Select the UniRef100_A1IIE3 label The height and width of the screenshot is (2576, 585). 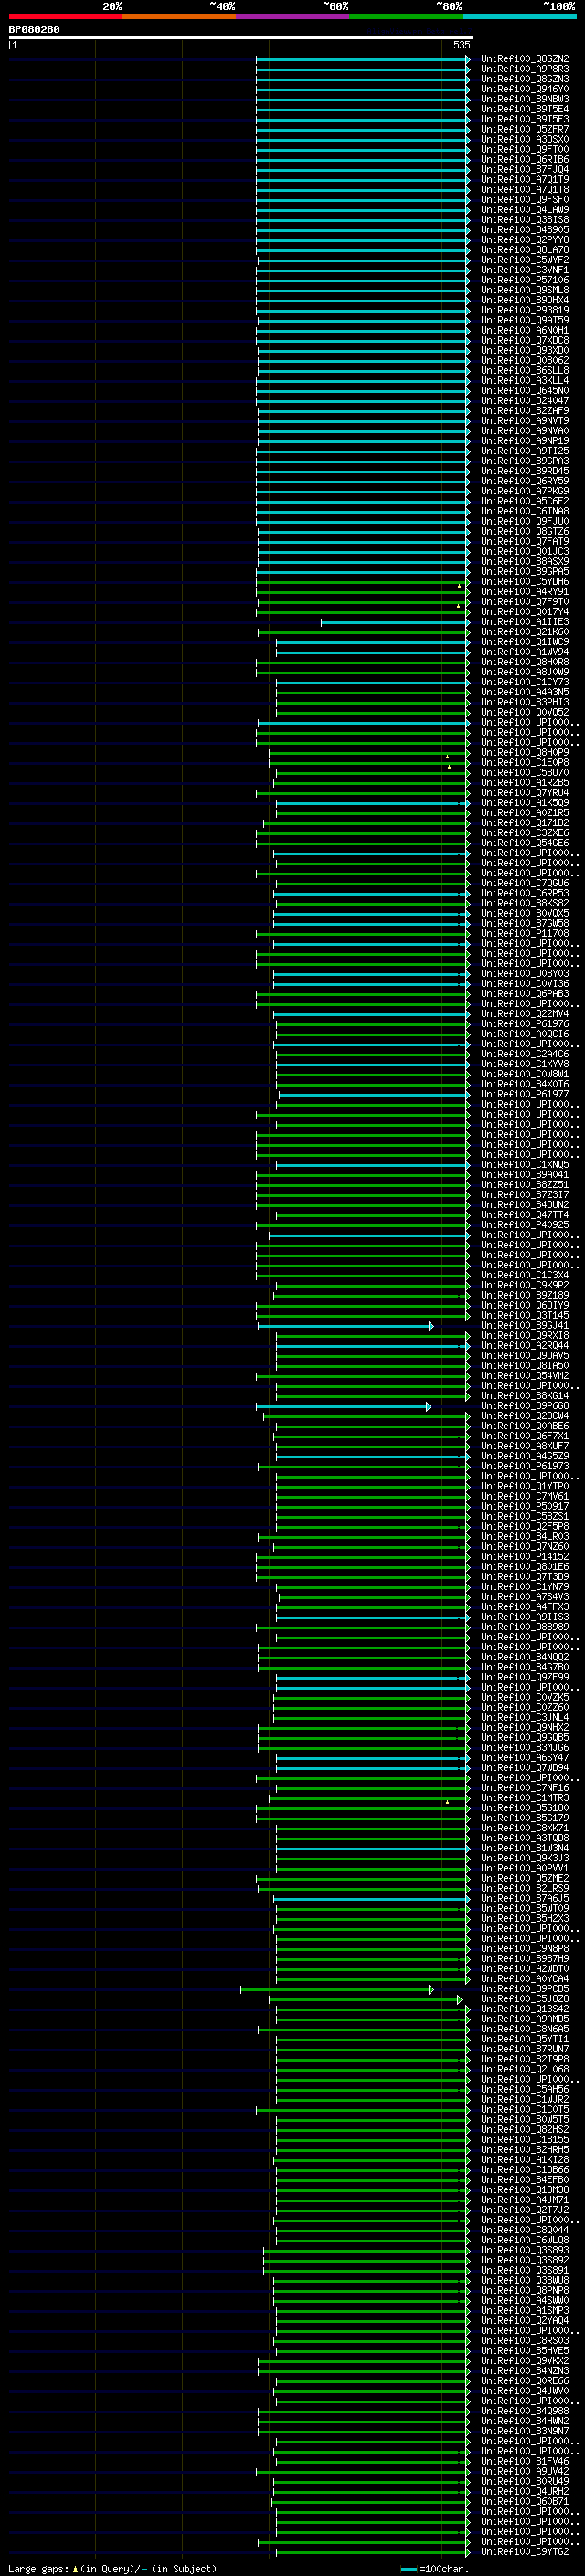(525, 622)
